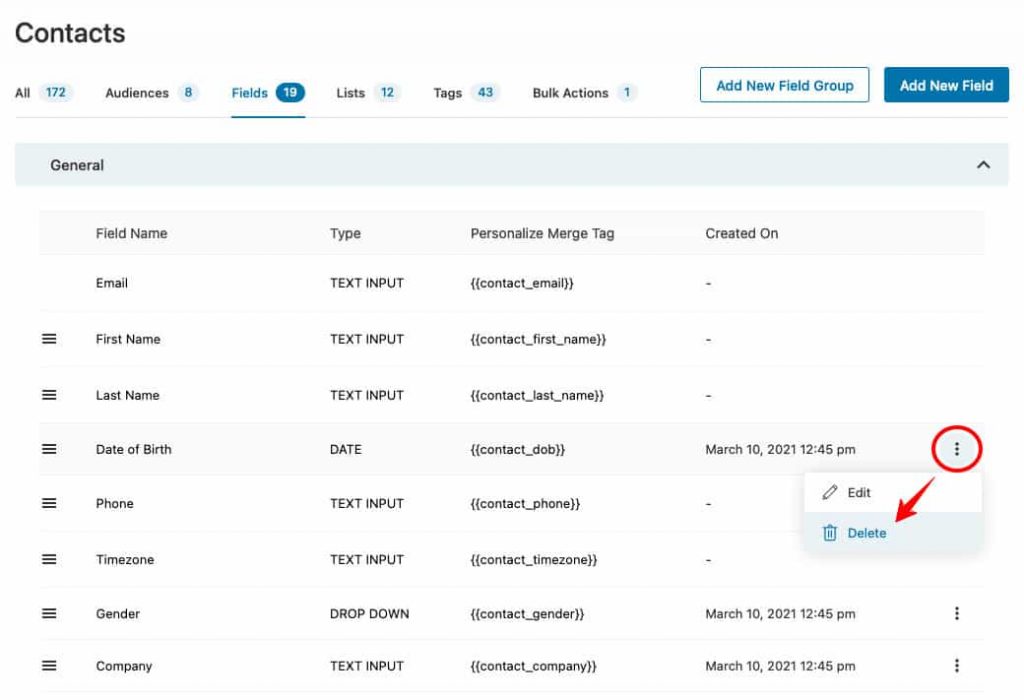Collapse the General field group

[x=983, y=165]
